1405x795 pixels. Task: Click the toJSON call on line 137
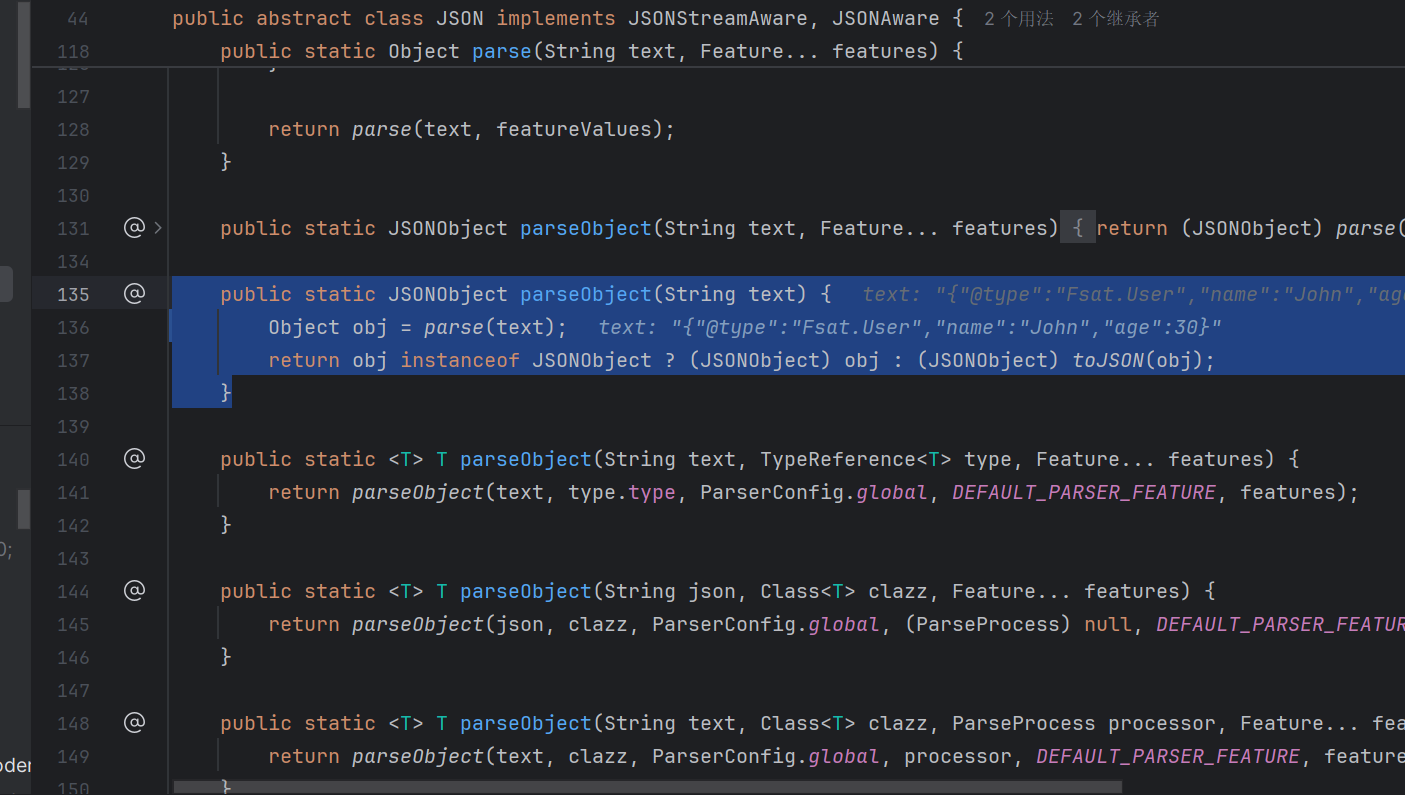coord(1108,360)
